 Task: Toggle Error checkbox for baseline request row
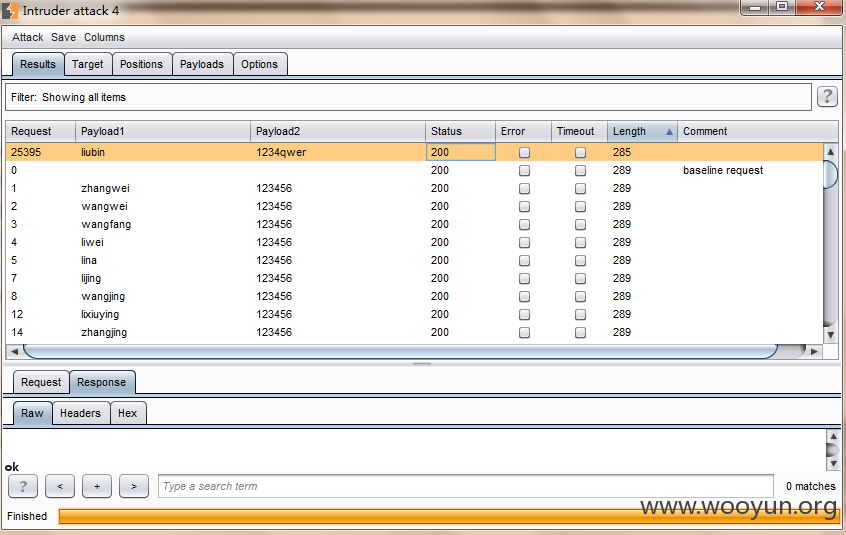[x=524, y=170]
